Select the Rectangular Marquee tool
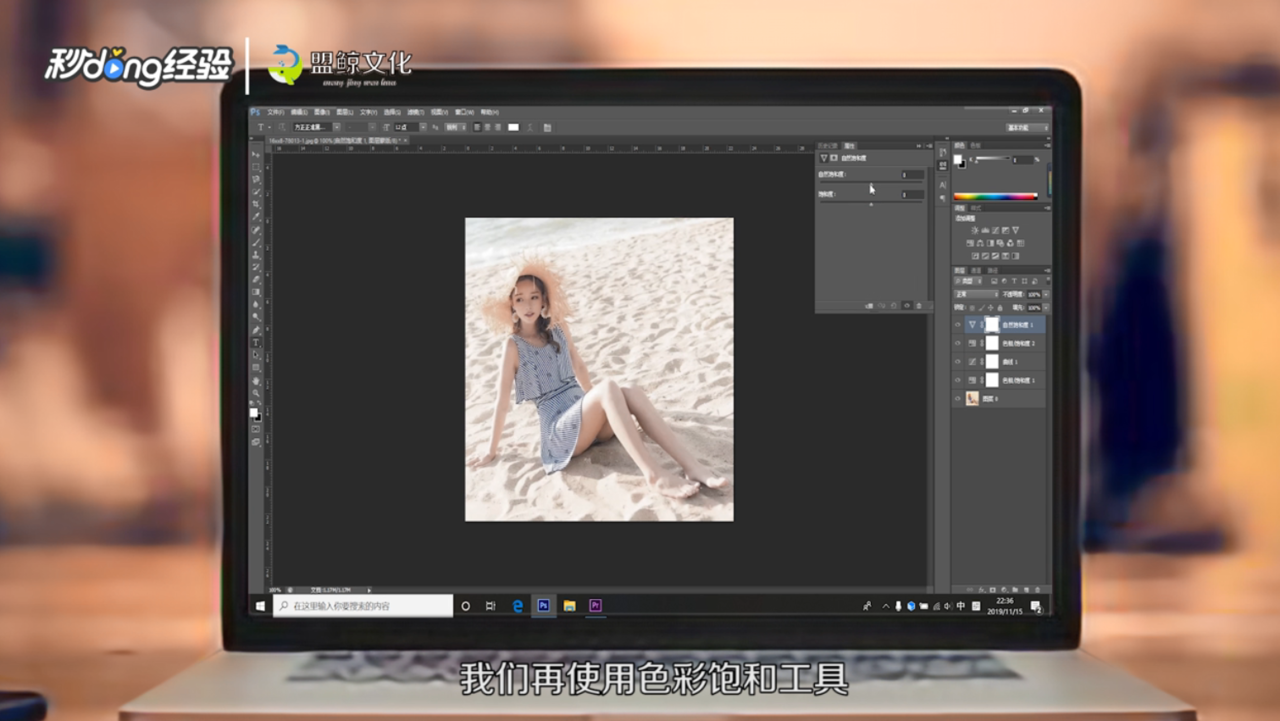This screenshot has height=721, width=1280. 256,167
